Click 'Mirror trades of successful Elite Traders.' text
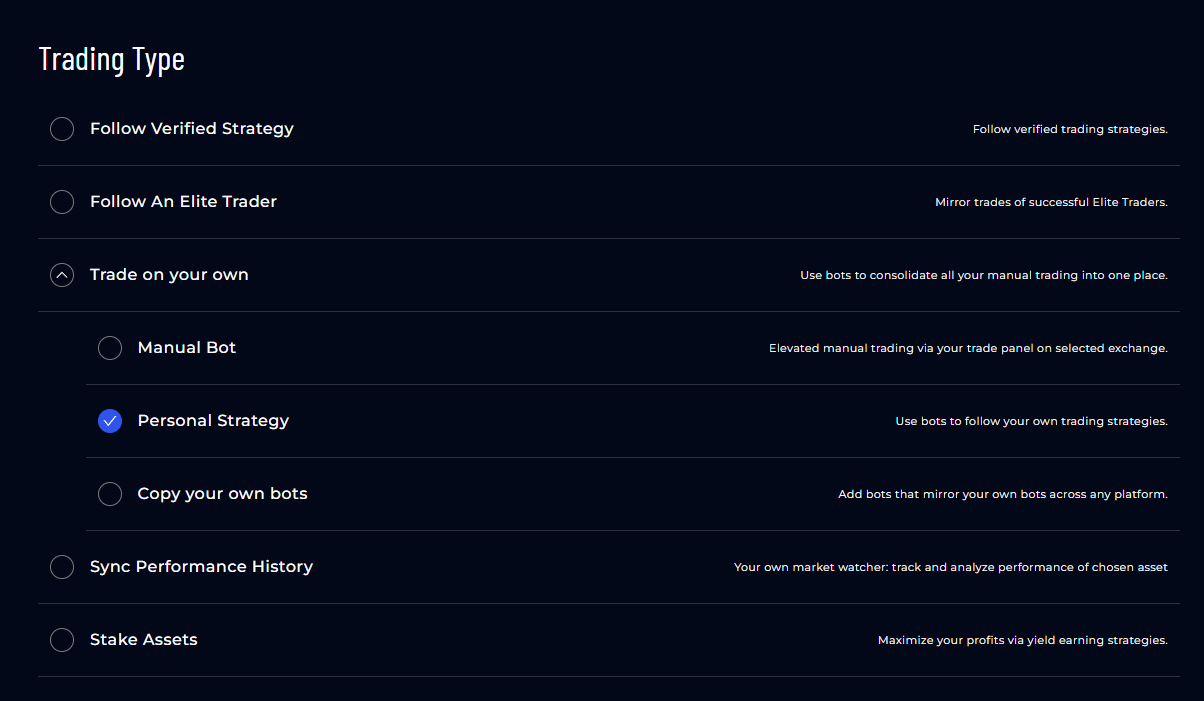Viewport: 1204px width, 701px height. point(1051,203)
